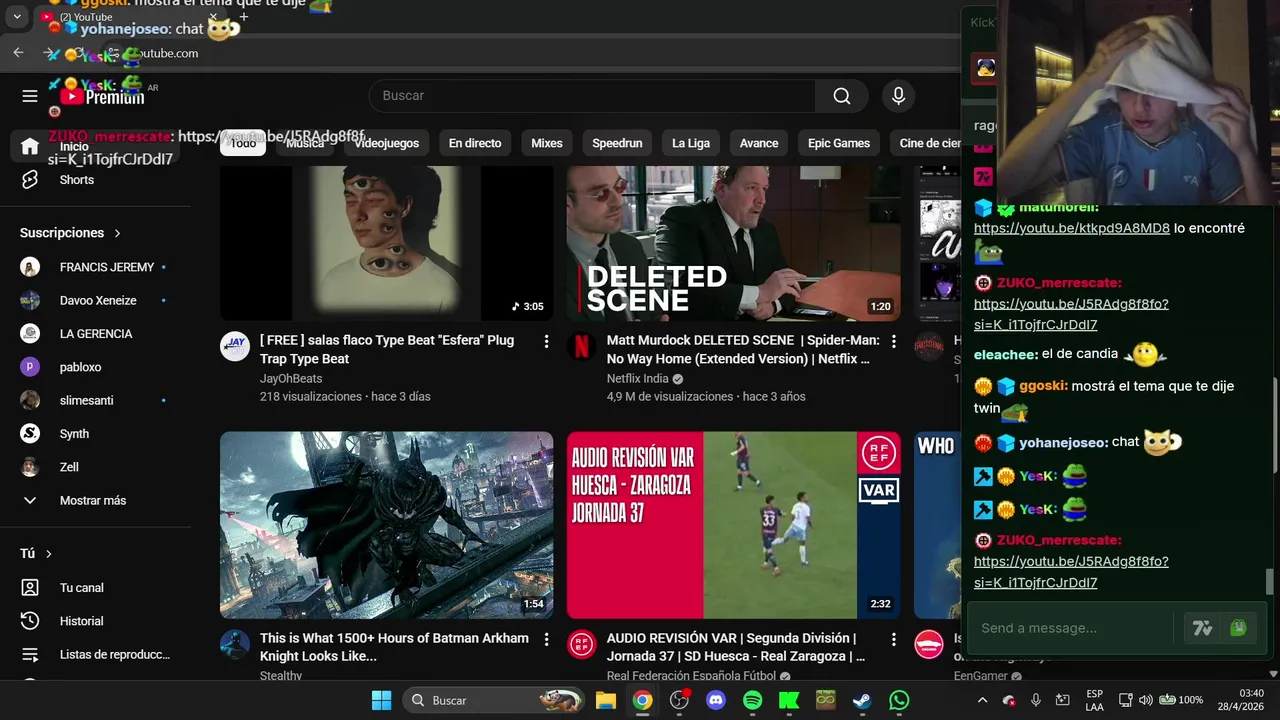Image resolution: width=1280 pixels, height=720 pixels.
Task: Open Discord from taskbar
Action: click(716, 700)
